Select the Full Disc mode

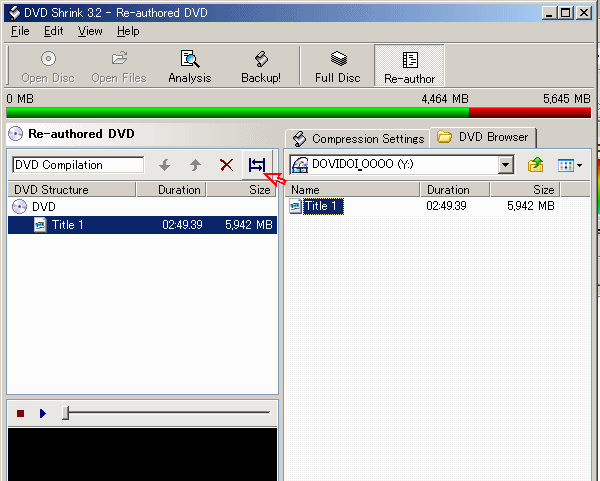337,66
